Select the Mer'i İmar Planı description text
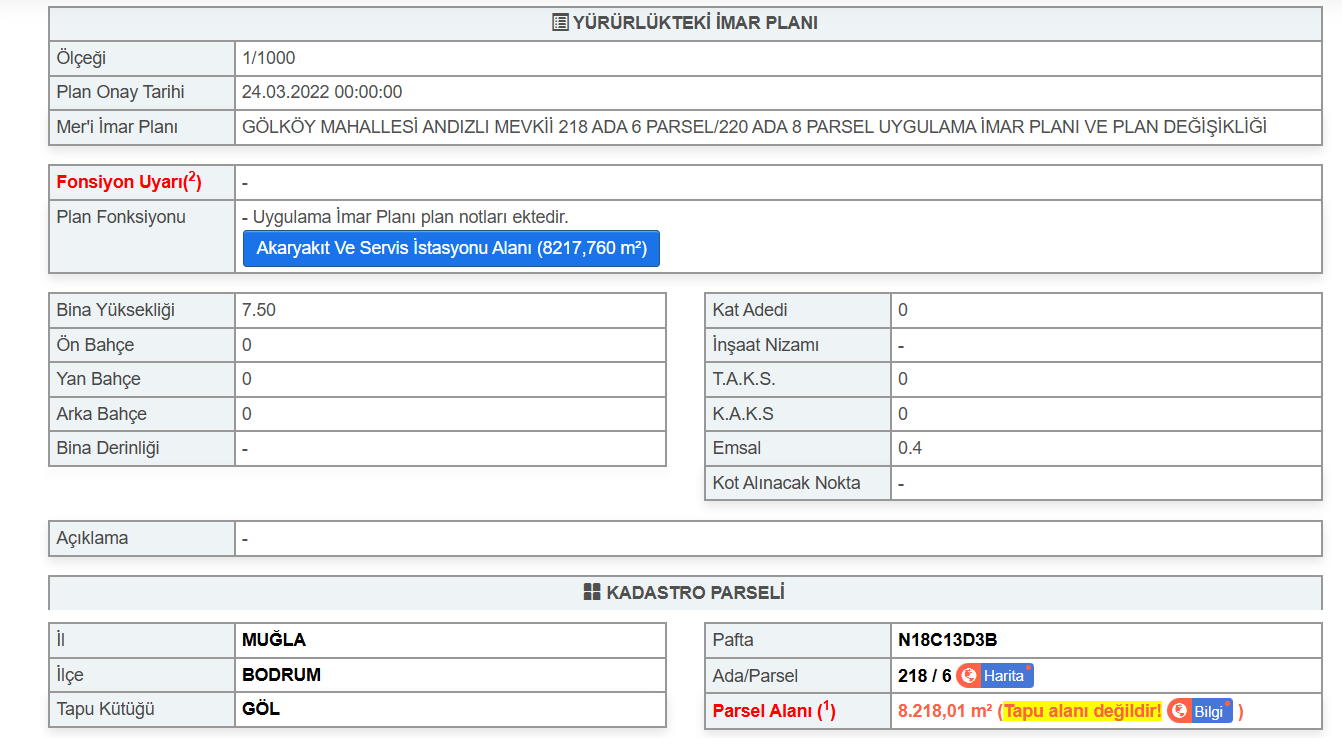The image size is (1342, 738). (x=754, y=127)
